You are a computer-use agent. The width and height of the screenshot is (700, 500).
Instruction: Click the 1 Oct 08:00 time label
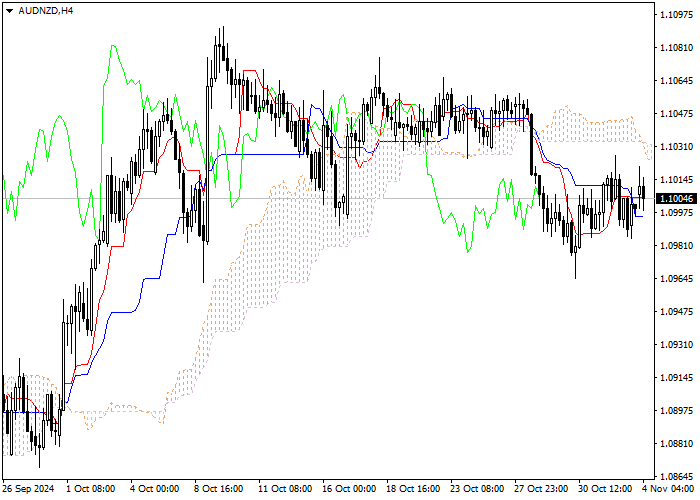[x=91, y=489]
